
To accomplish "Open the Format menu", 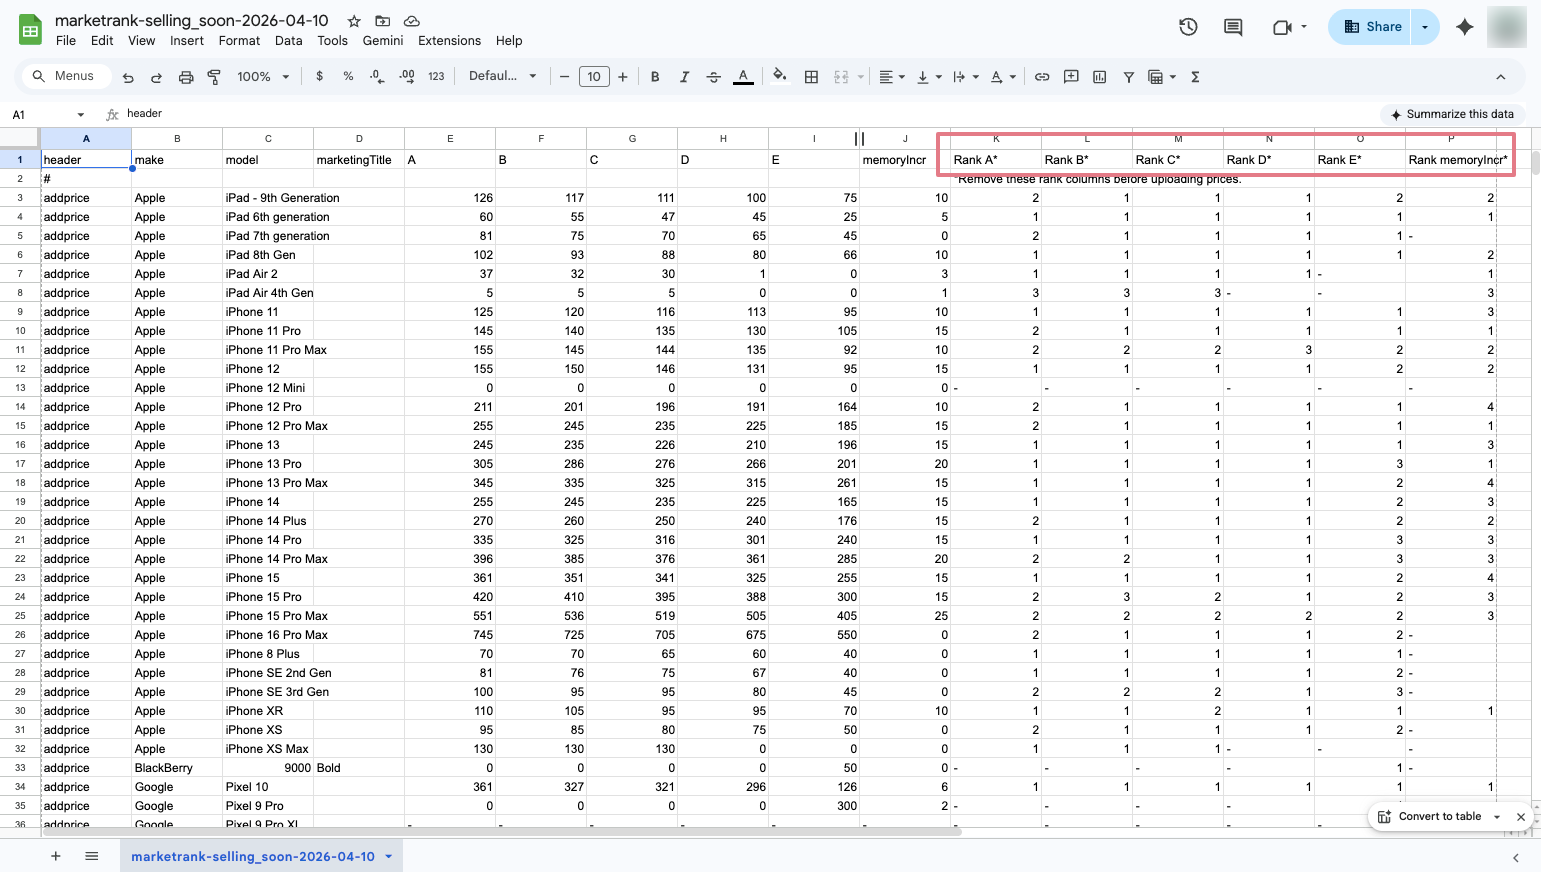I will click(x=239, y=41).
